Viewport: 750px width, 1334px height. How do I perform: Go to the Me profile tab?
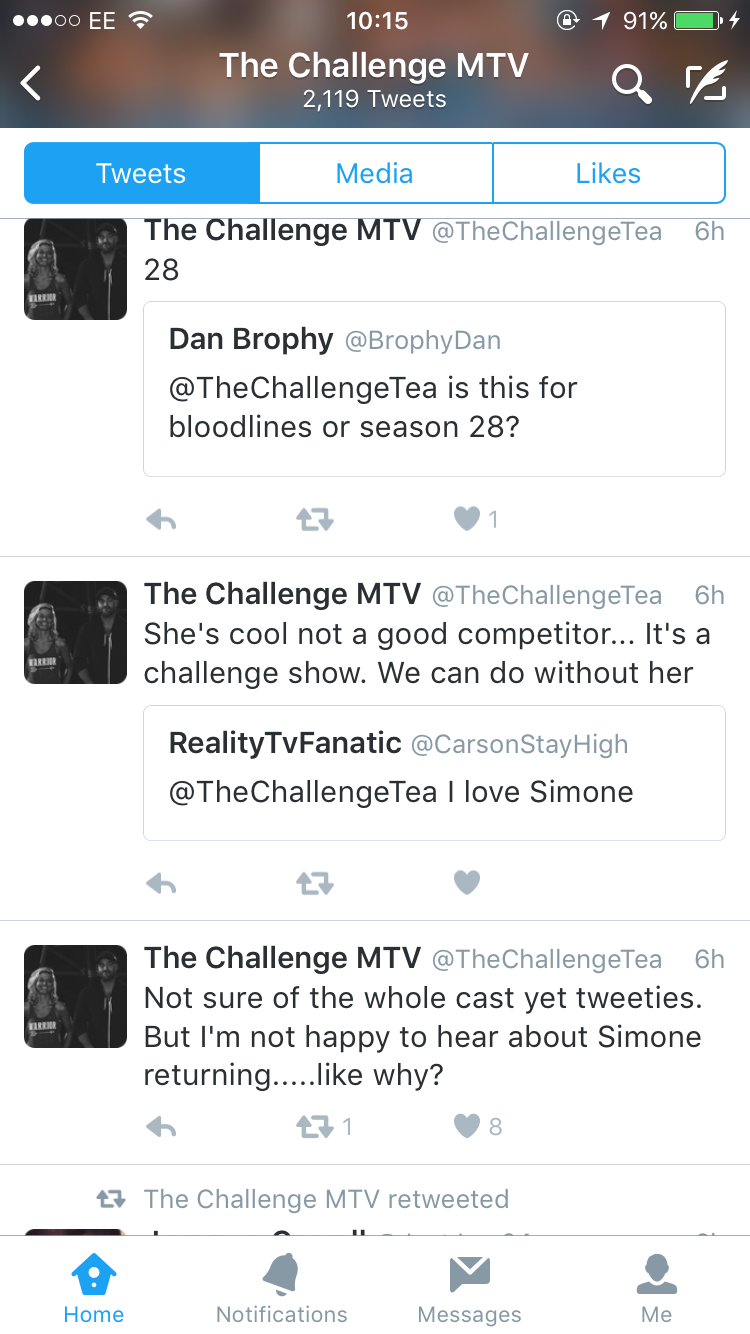click(657, 1288)
